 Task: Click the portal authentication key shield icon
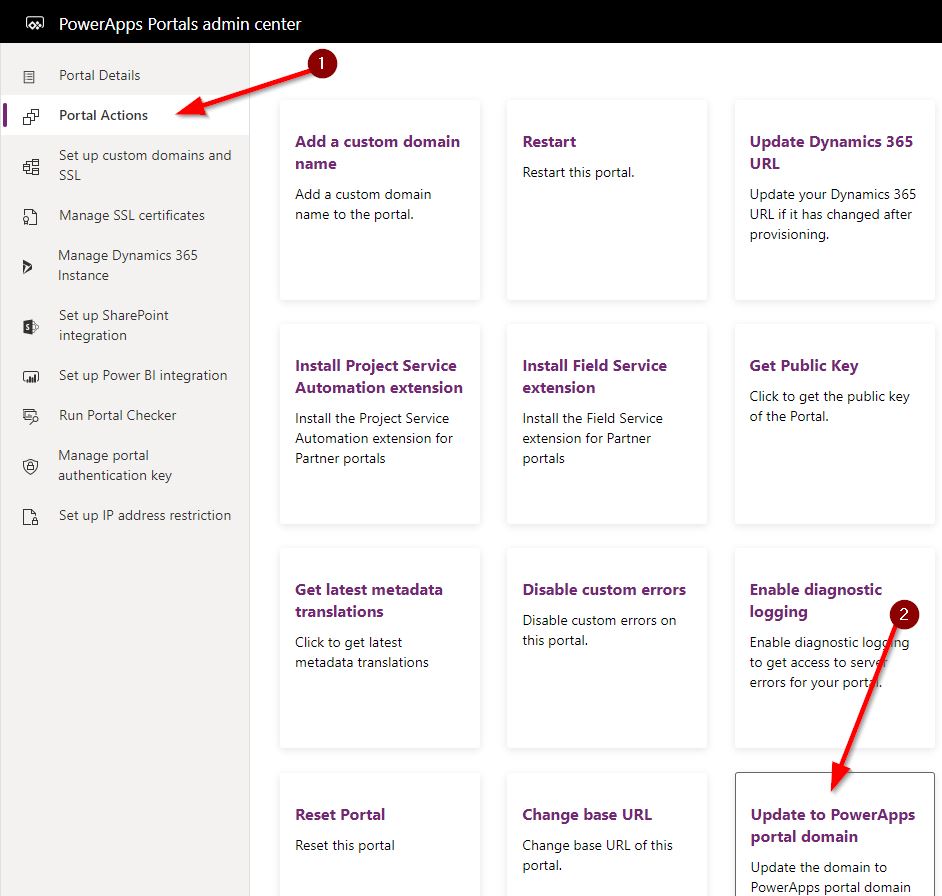30,466
